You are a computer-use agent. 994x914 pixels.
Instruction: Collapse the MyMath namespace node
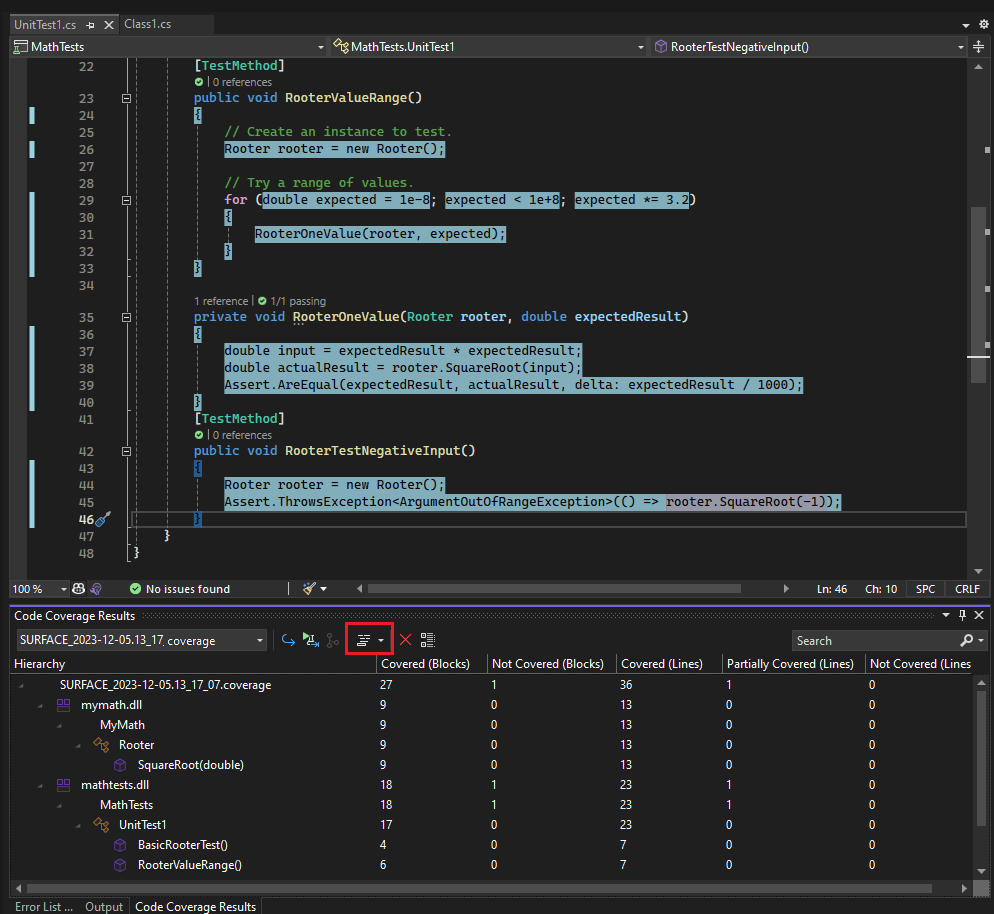pyautogui.click(x=60, y=725)
